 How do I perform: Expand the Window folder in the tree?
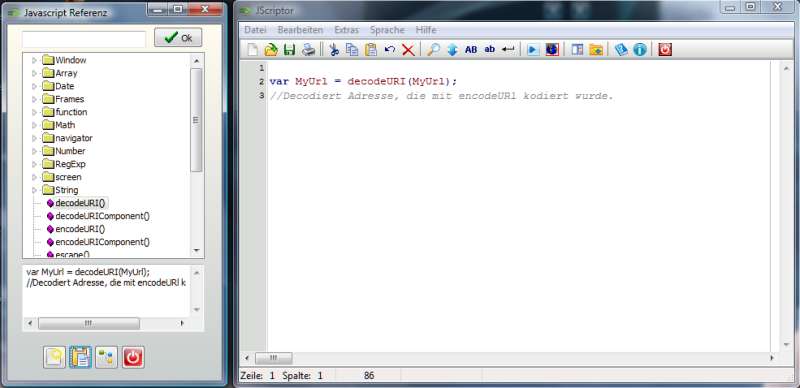click(x=35, y=60)
